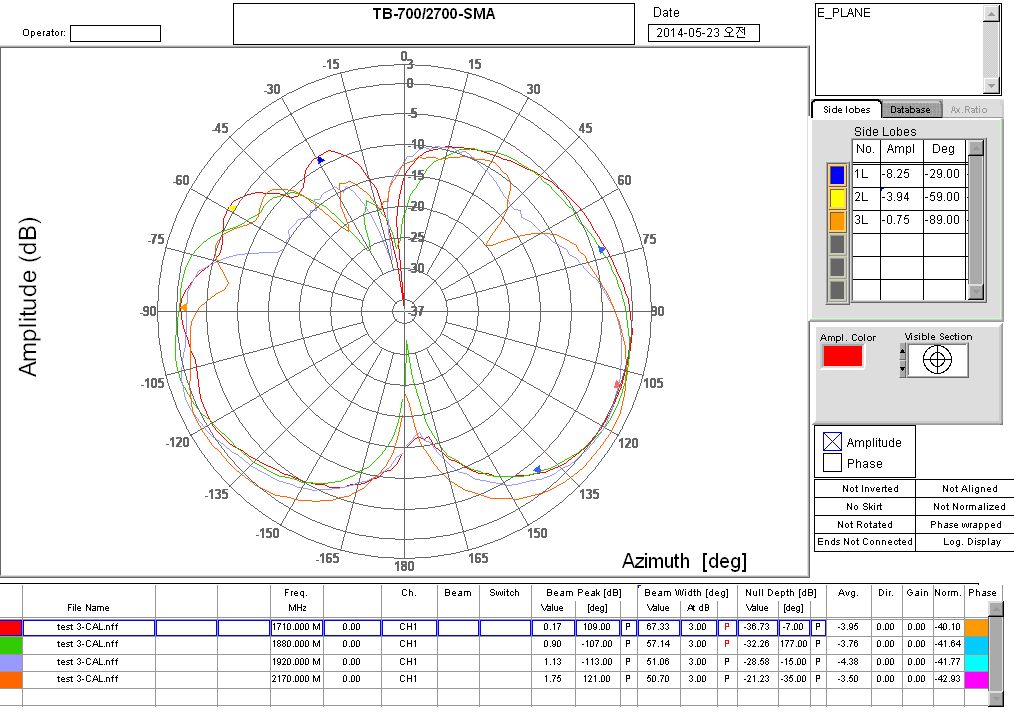
Task: Click the Visible Section crosshair icon
Action: click(x=938, y=360)
